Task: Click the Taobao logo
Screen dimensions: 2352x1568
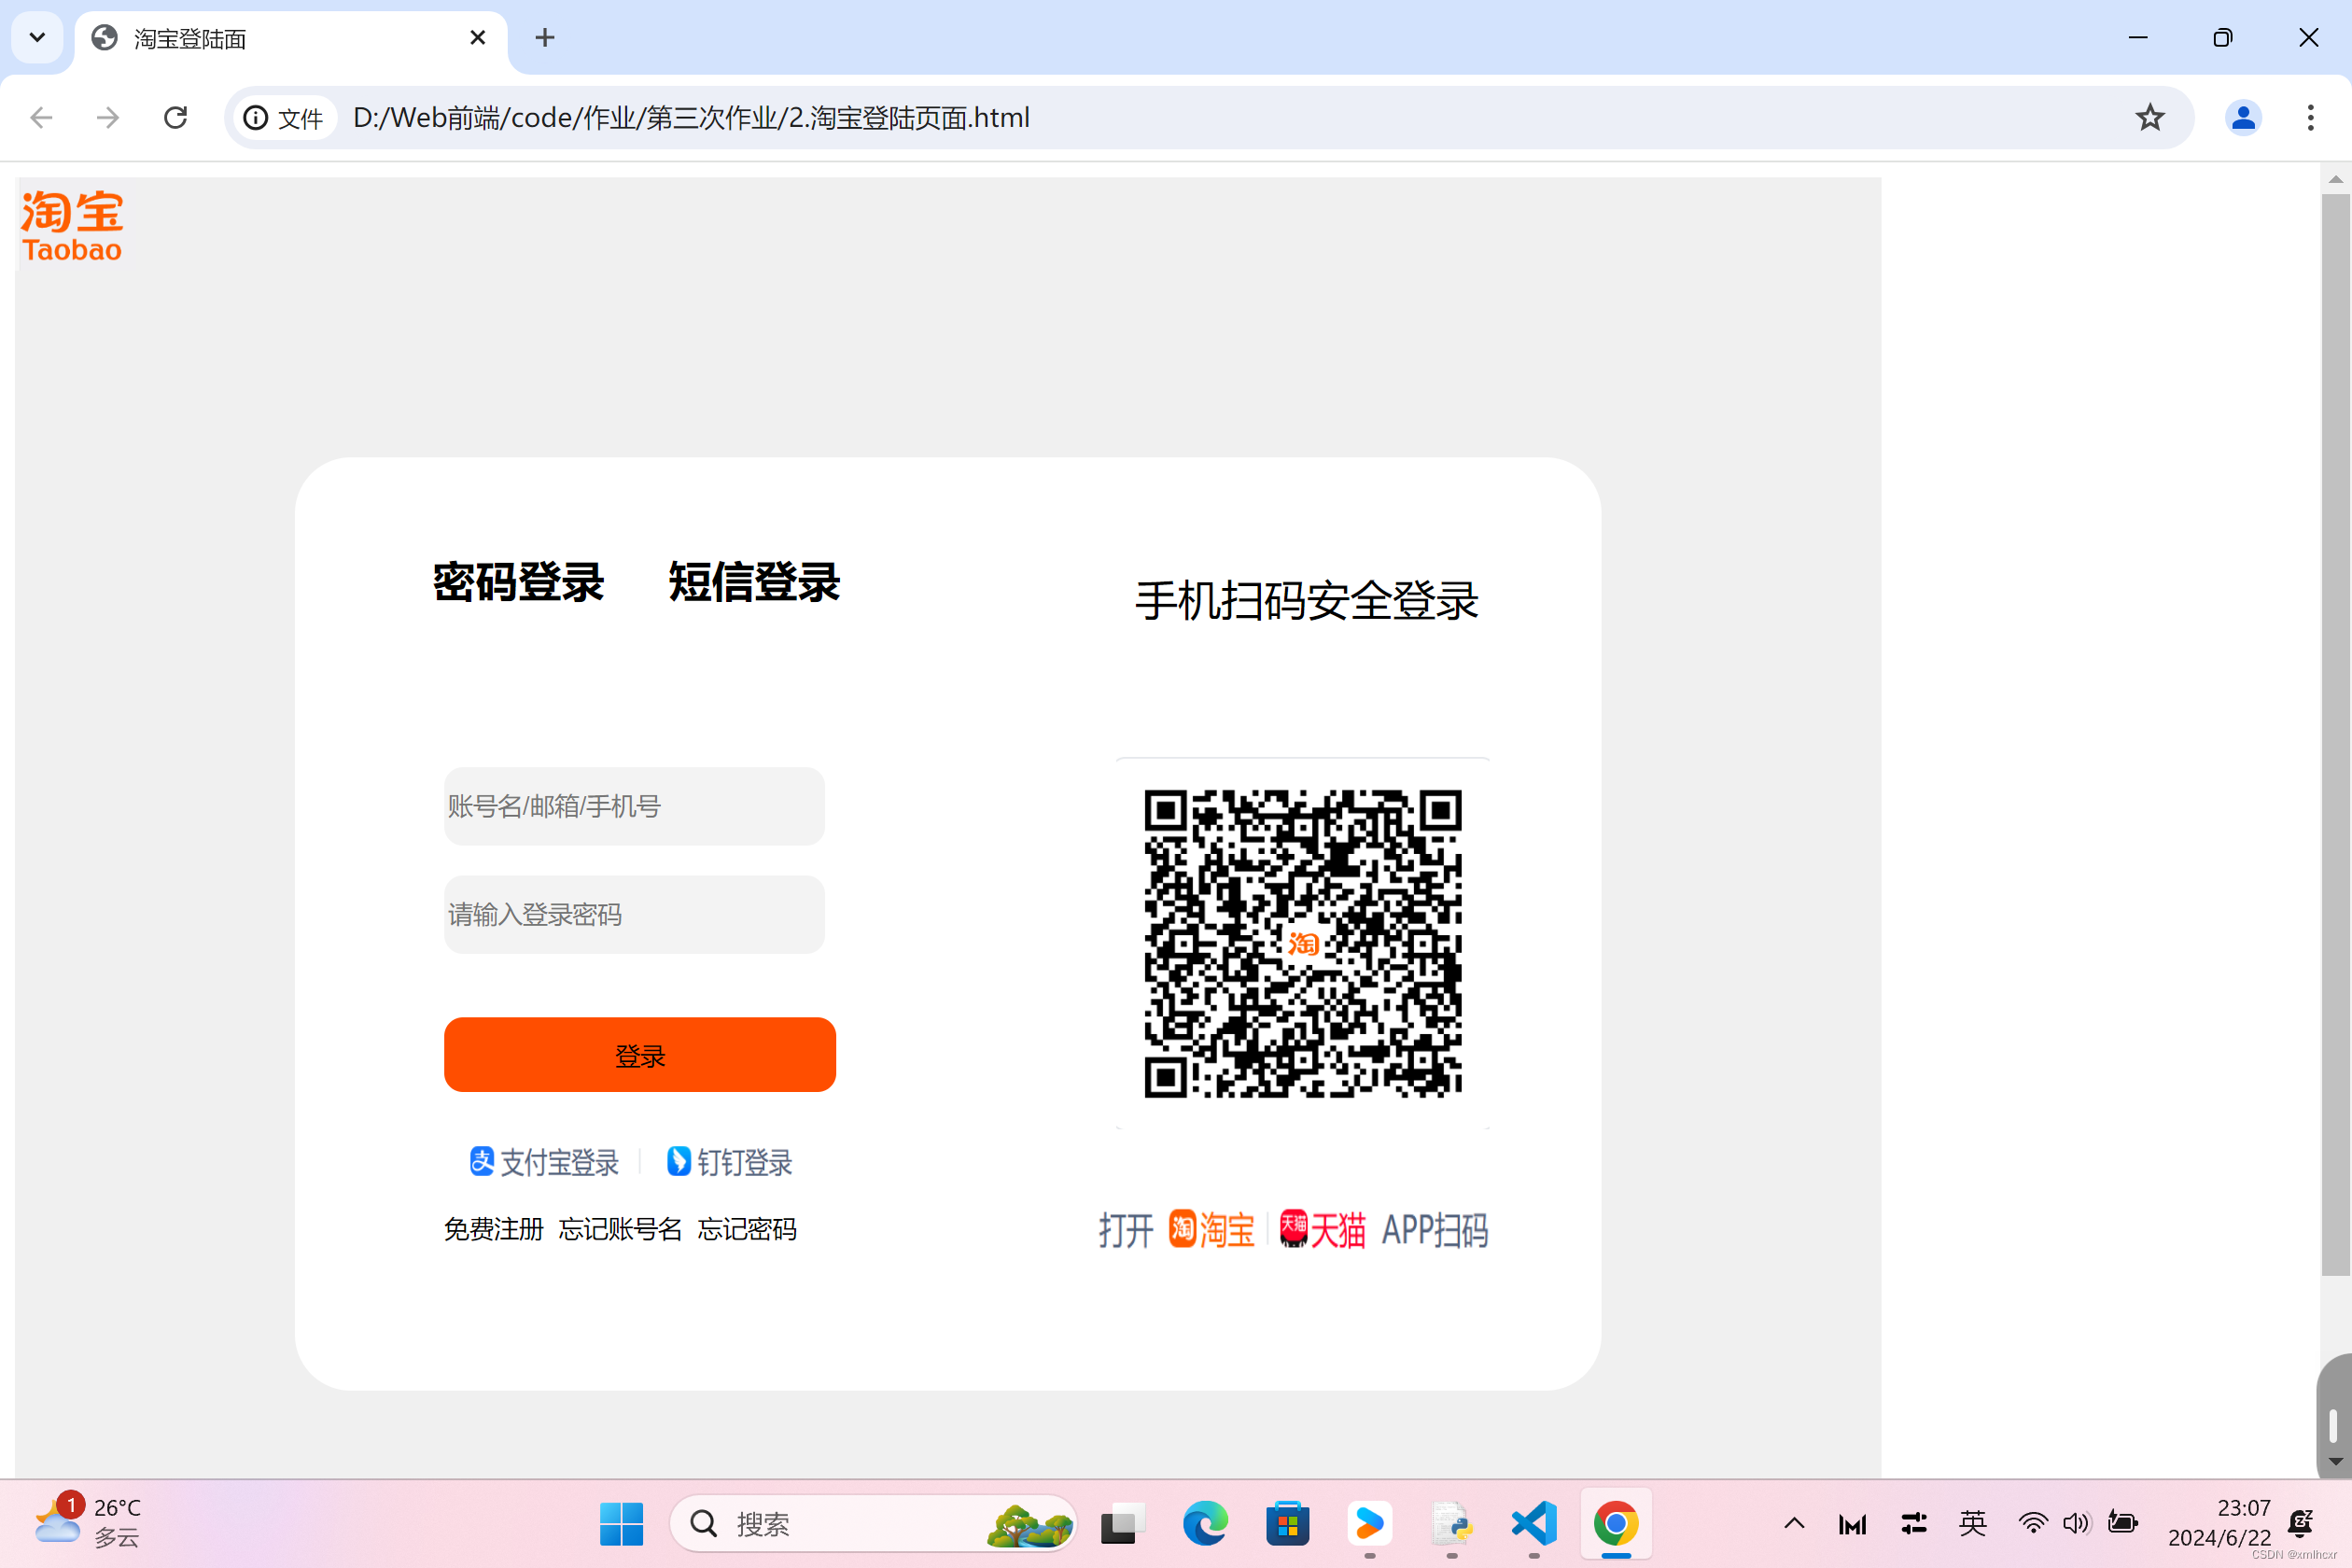Action: pos(72,226)
